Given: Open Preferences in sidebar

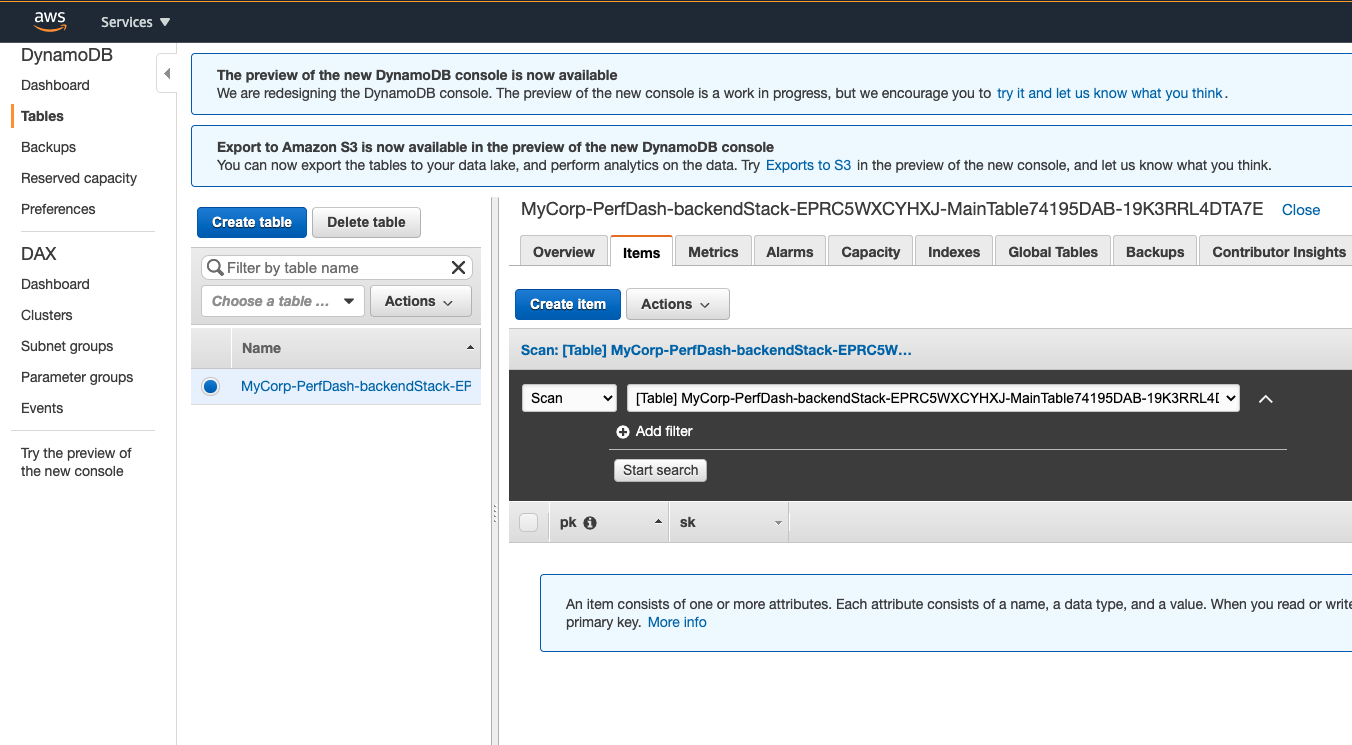Looking at the screenshot, I should 58,209.
